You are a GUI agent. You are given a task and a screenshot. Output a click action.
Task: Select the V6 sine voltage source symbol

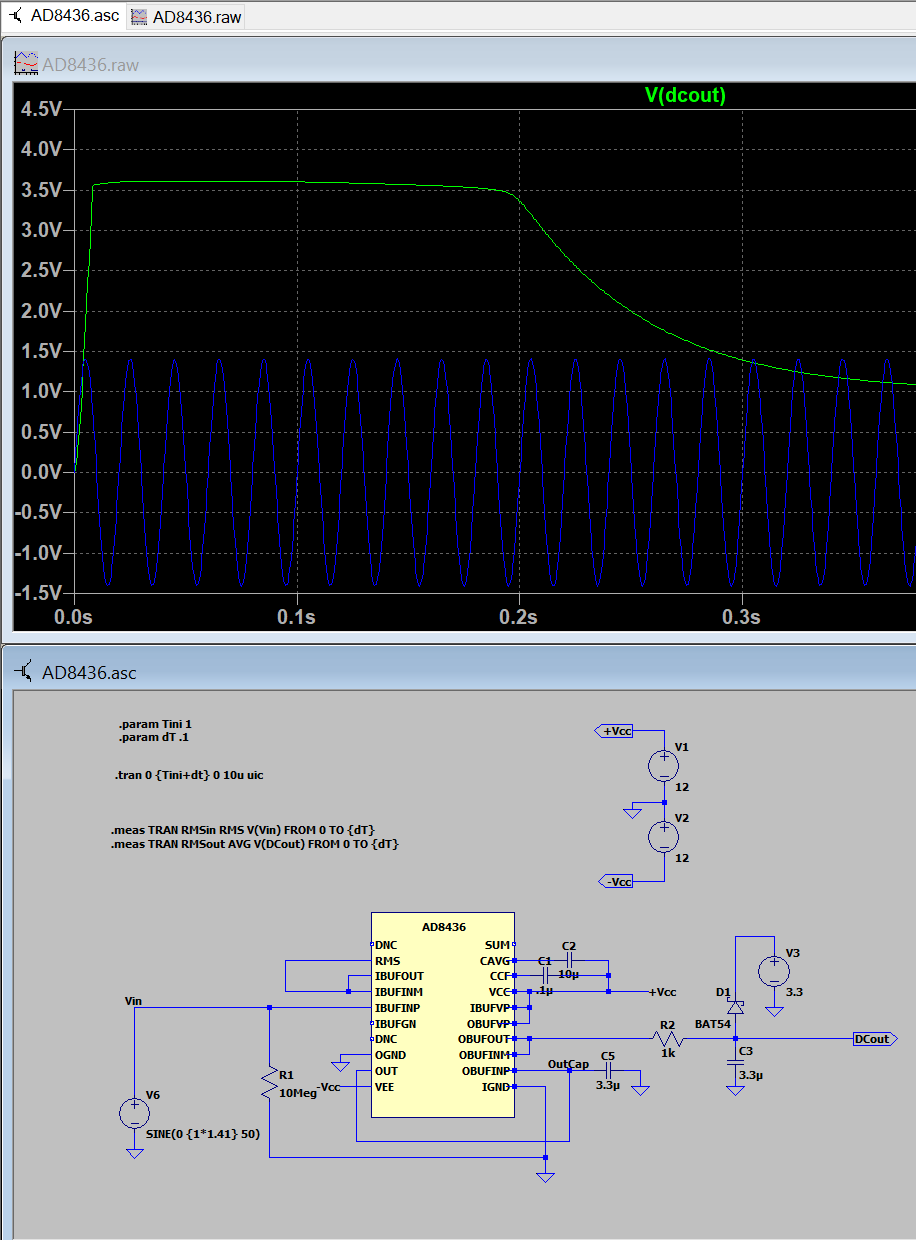point(134,1113)
